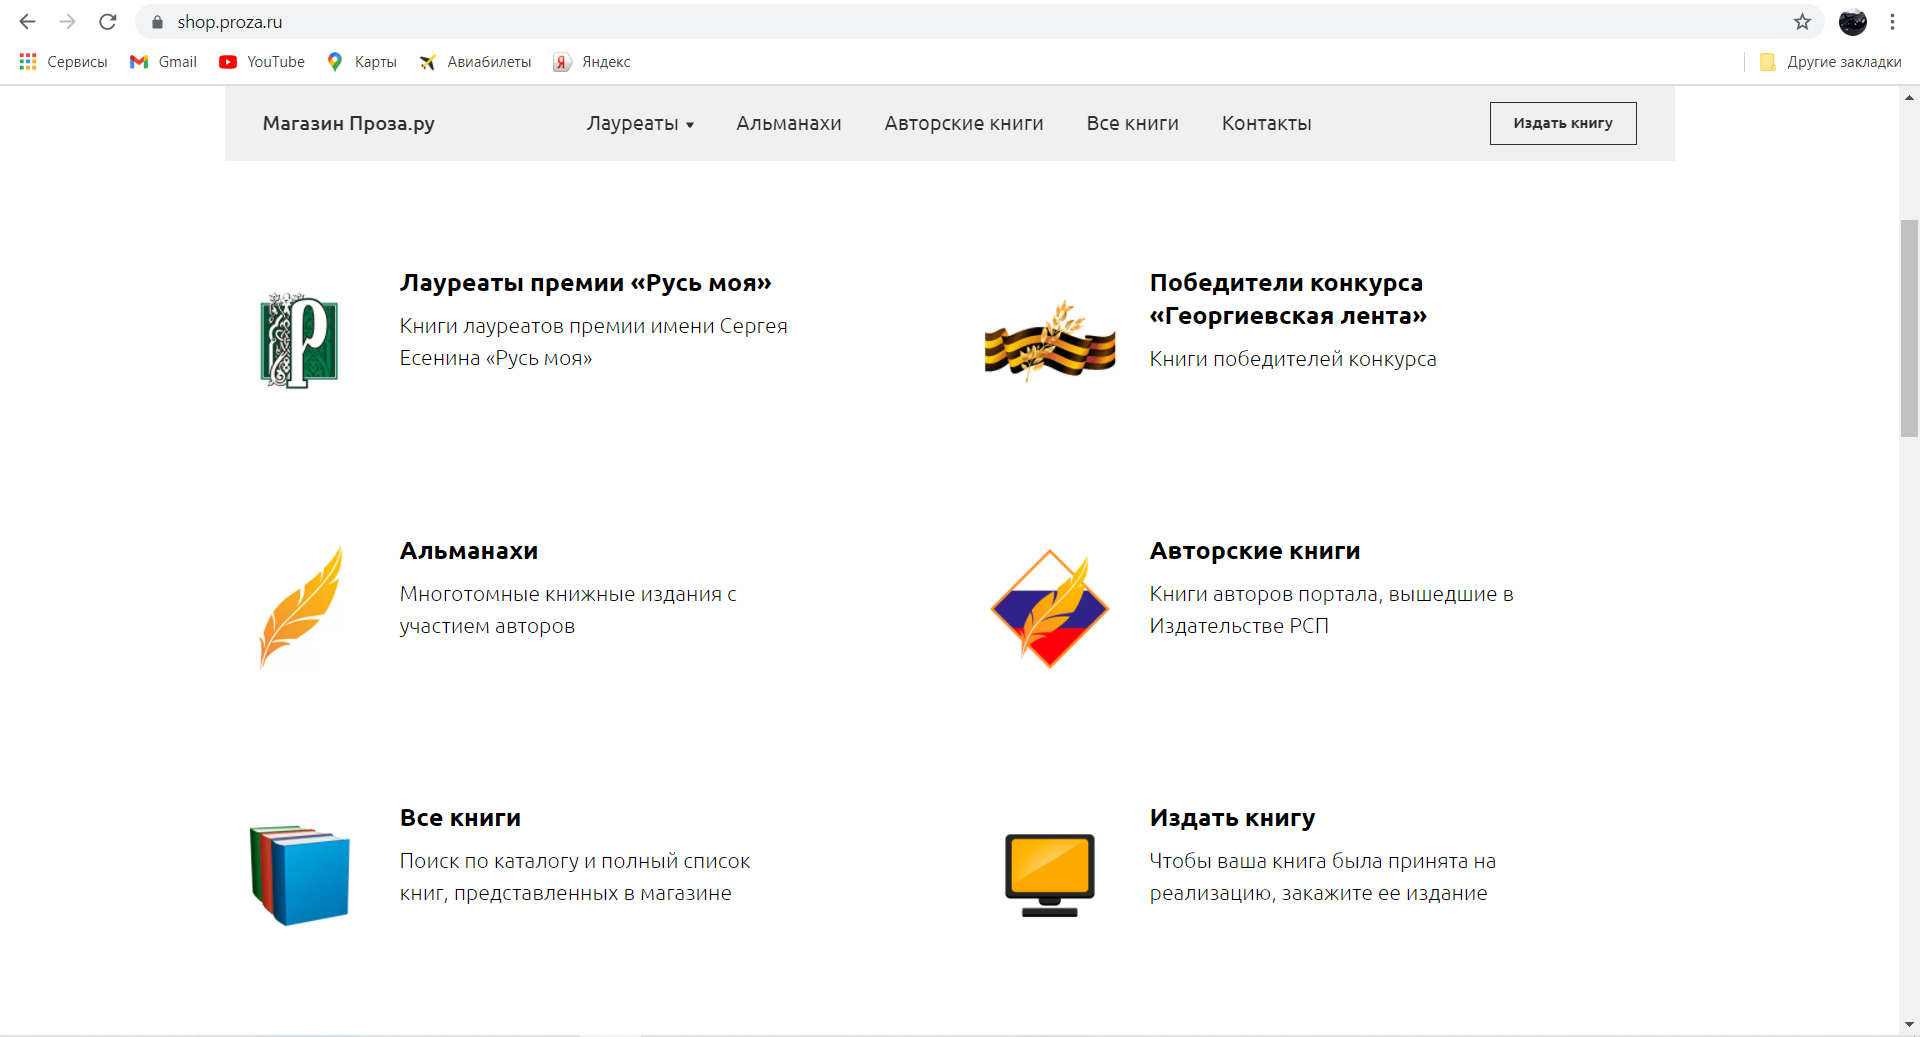Click the stacked books Все книги icon
The width and height of the screenshot is (1920, 1037).
(300, 875)
